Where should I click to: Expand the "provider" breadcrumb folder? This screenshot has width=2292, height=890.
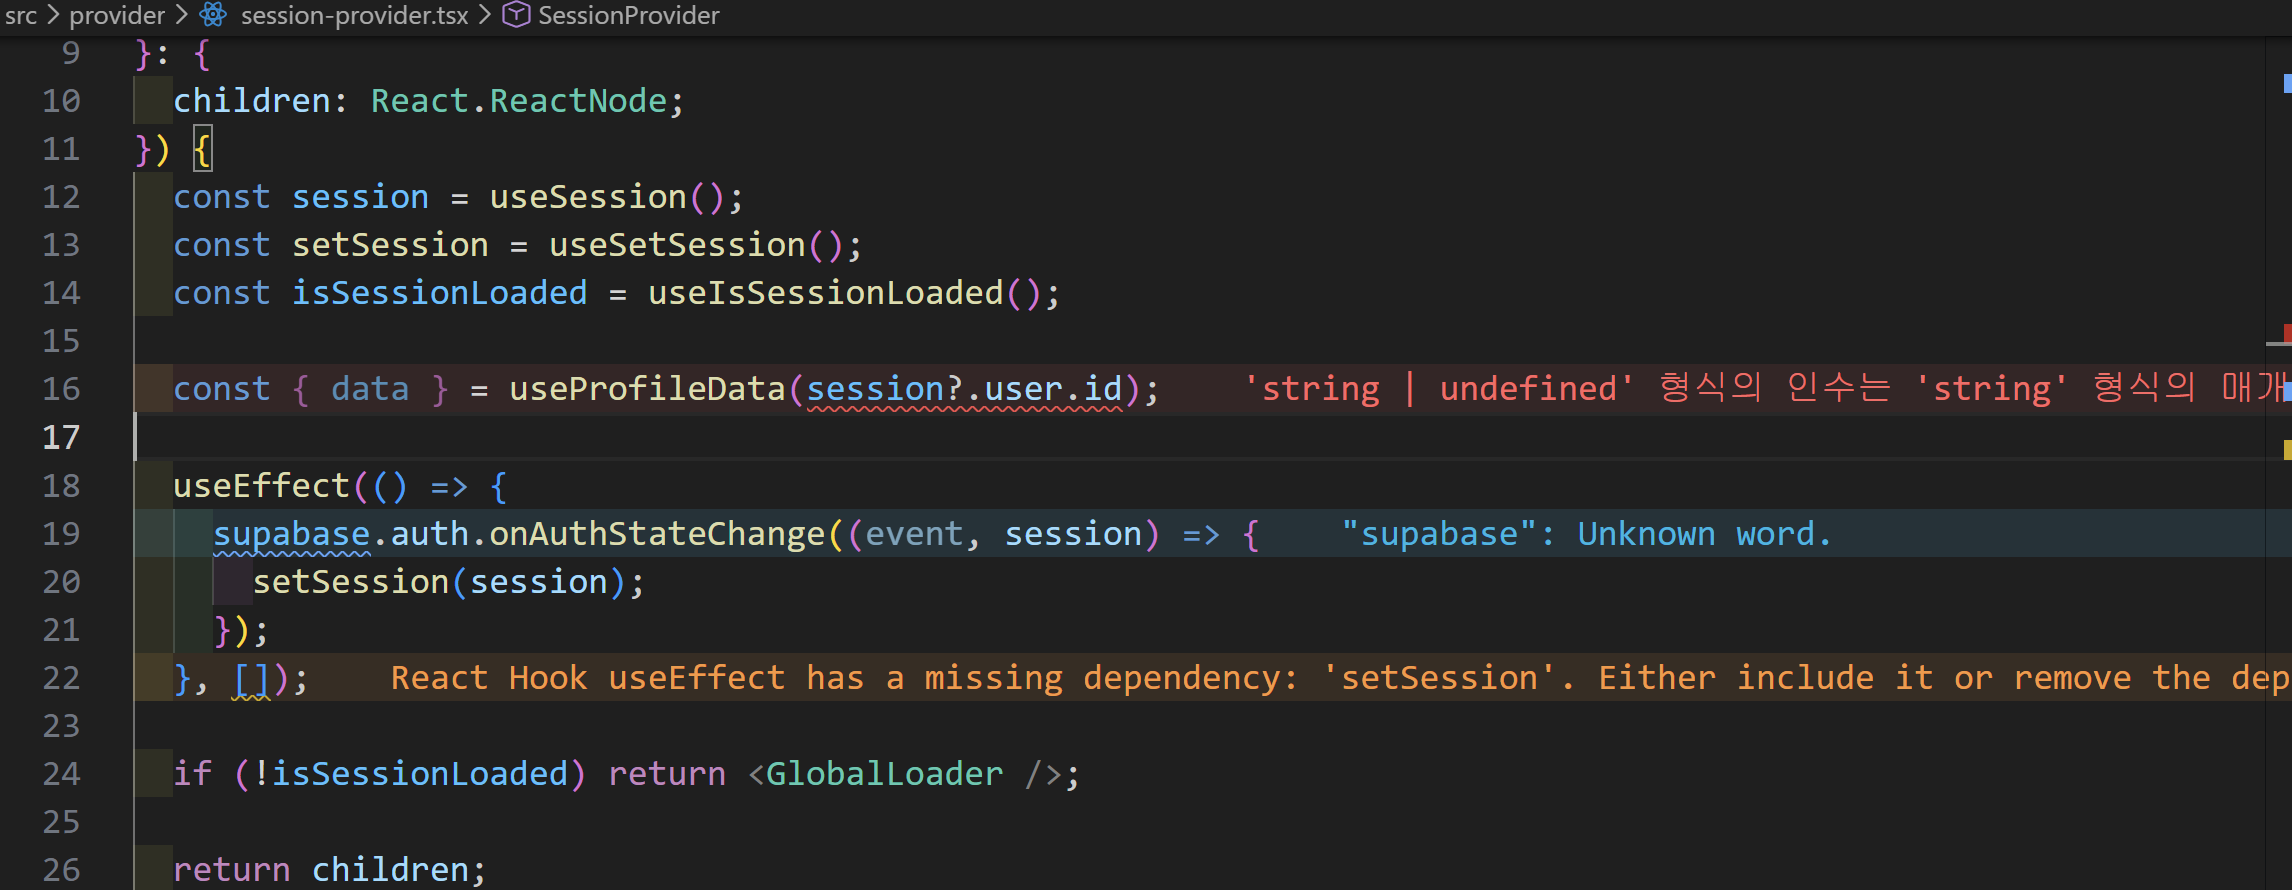(x=117, y=15)
